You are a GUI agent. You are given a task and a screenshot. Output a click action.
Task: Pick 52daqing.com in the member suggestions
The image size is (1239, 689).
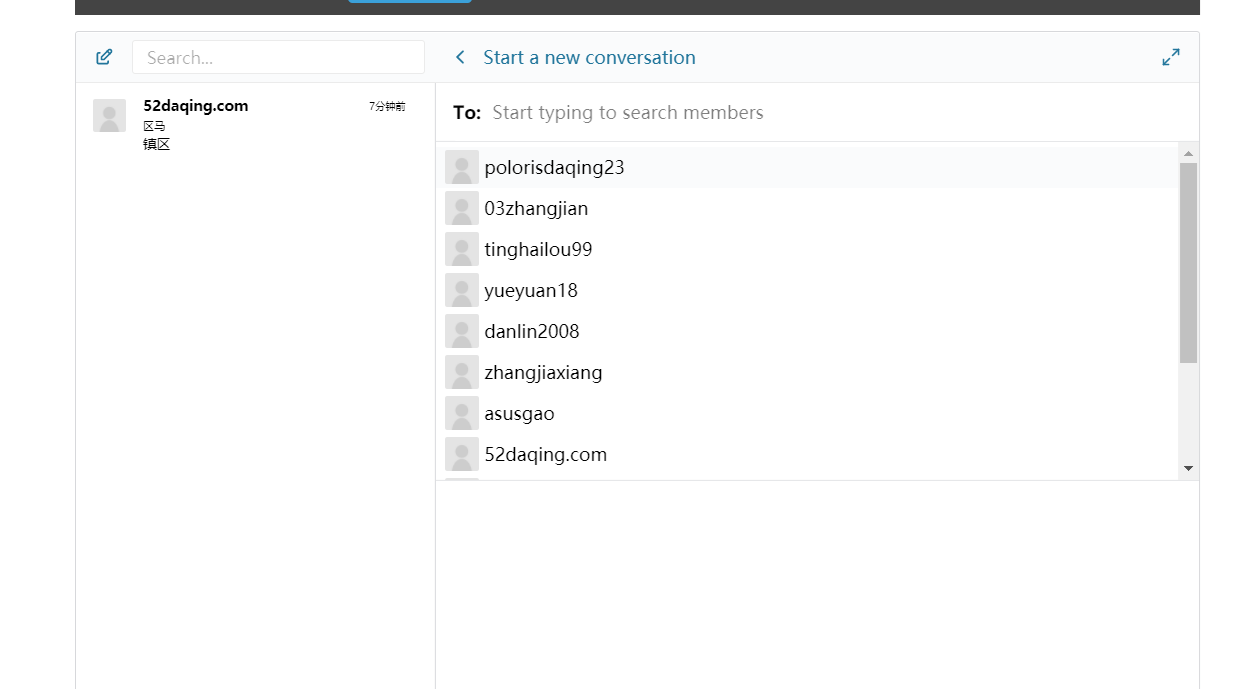(545, 454)
